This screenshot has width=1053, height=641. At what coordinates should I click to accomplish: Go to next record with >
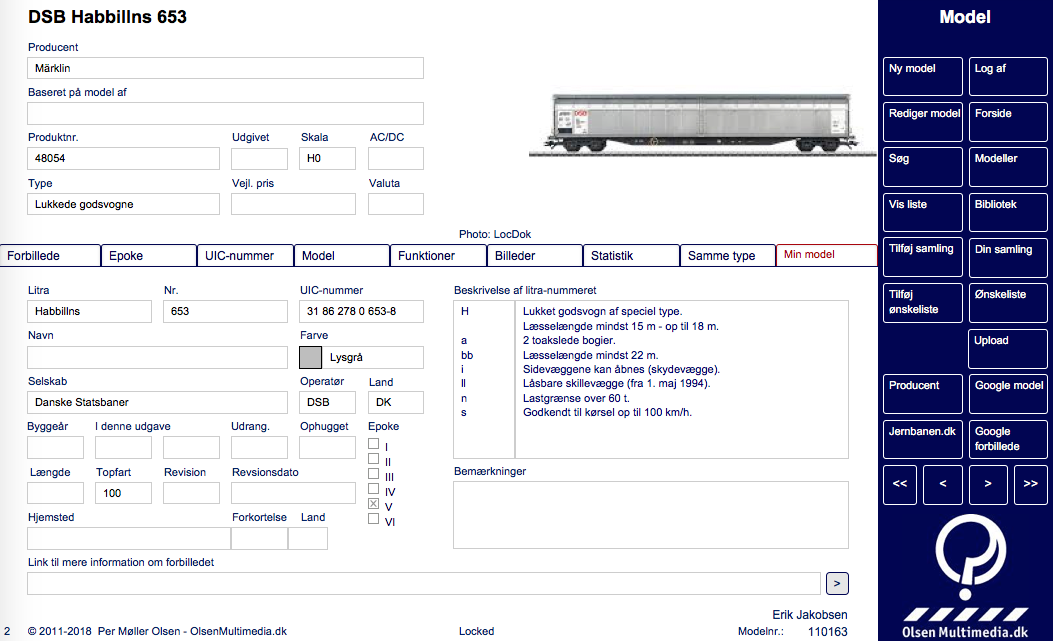point(988,484)
